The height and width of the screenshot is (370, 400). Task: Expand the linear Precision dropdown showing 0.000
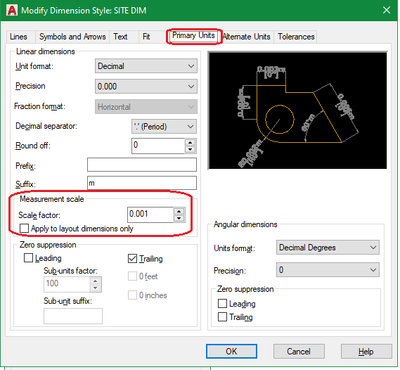click(x=146, y=87)
